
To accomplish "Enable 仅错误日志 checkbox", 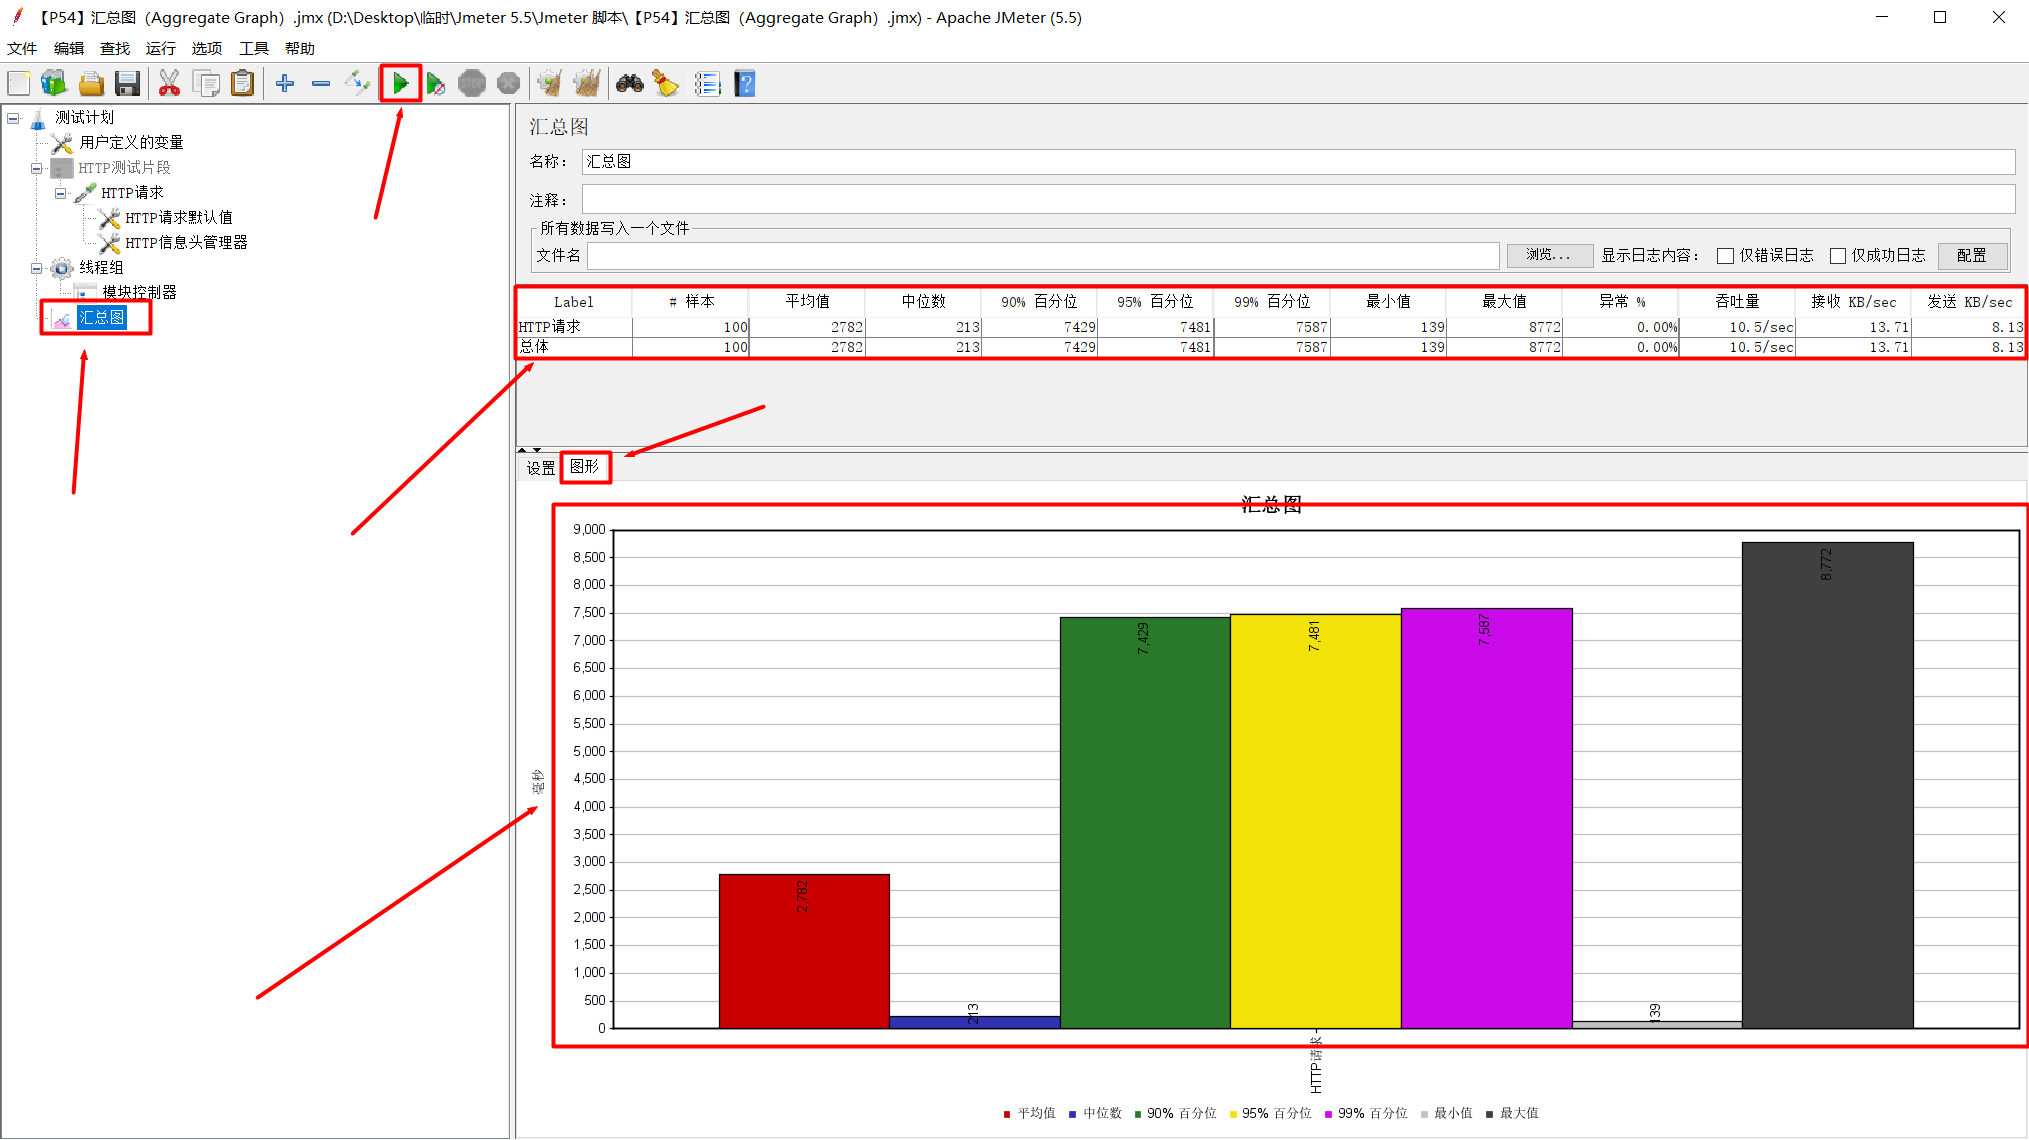I will coord(1725,256).
